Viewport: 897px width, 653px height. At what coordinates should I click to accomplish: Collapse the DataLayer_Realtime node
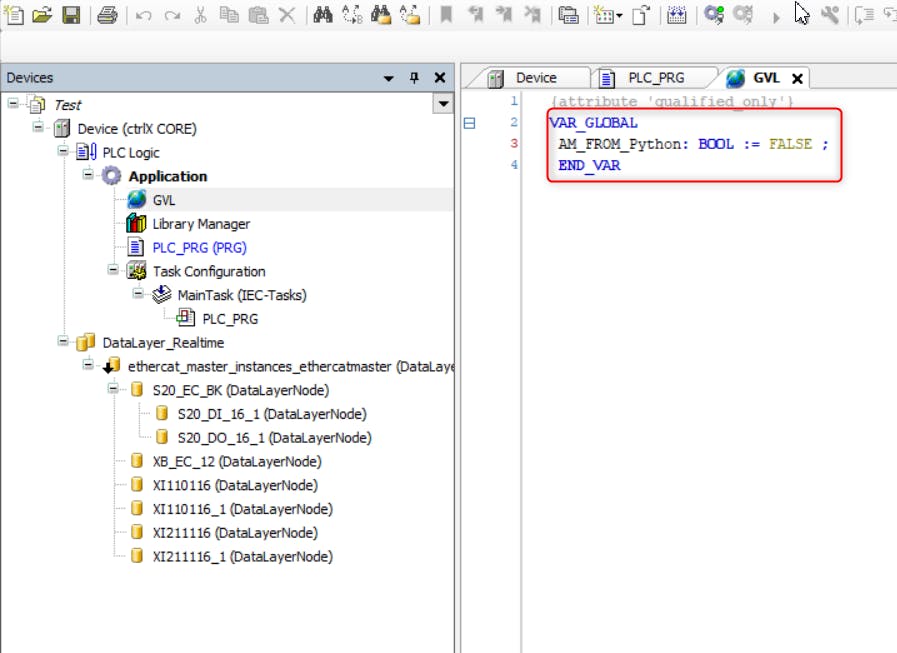(63, 341)
